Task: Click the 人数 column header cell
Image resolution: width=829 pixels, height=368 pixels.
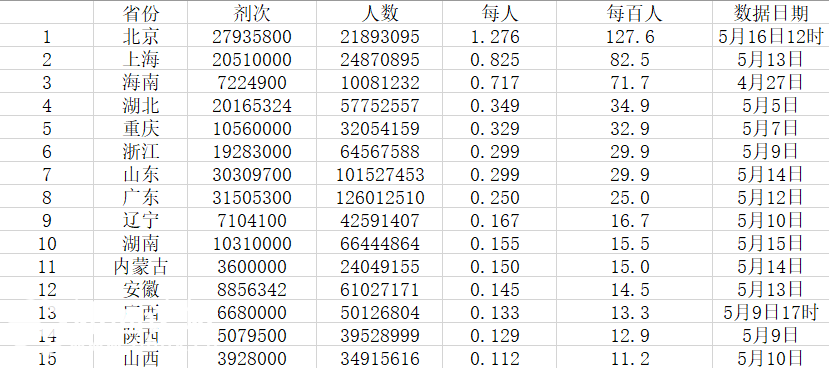Action: (380, 12)
